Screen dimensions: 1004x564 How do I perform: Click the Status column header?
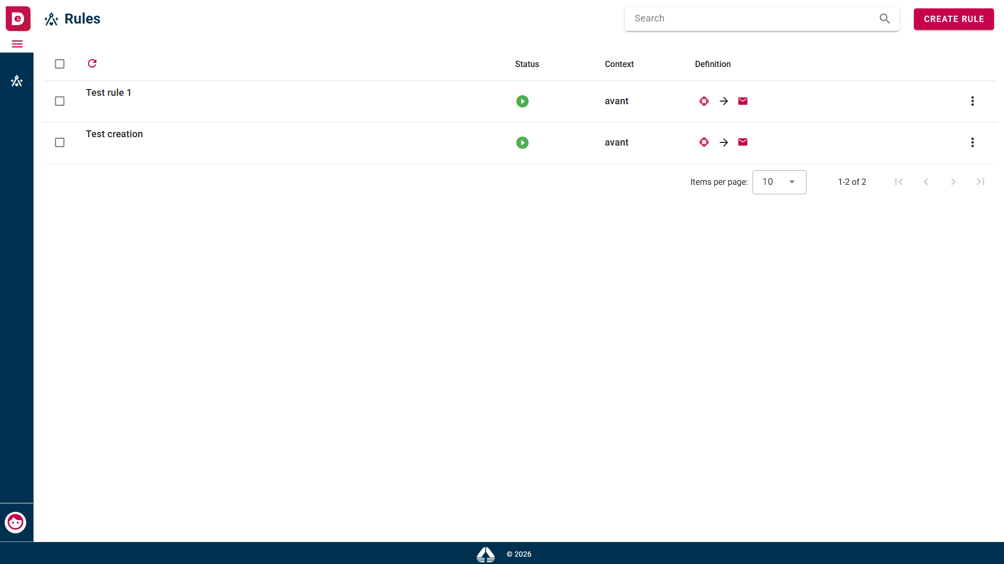pos(527,64)
